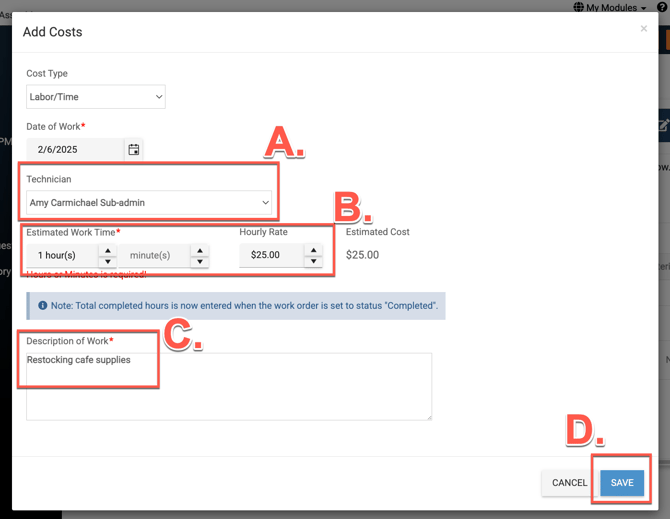Focus the hour(s) input field

point(60,256)
